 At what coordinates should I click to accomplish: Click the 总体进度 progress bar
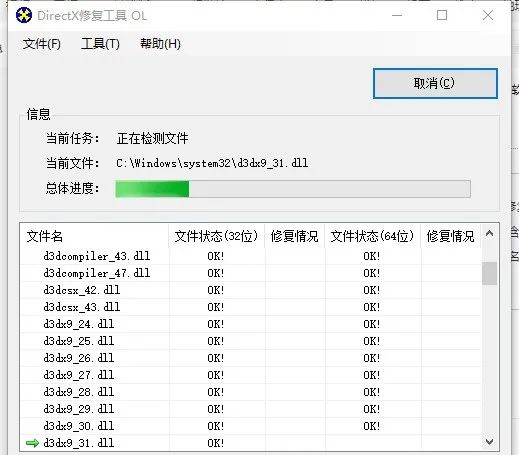293,189
